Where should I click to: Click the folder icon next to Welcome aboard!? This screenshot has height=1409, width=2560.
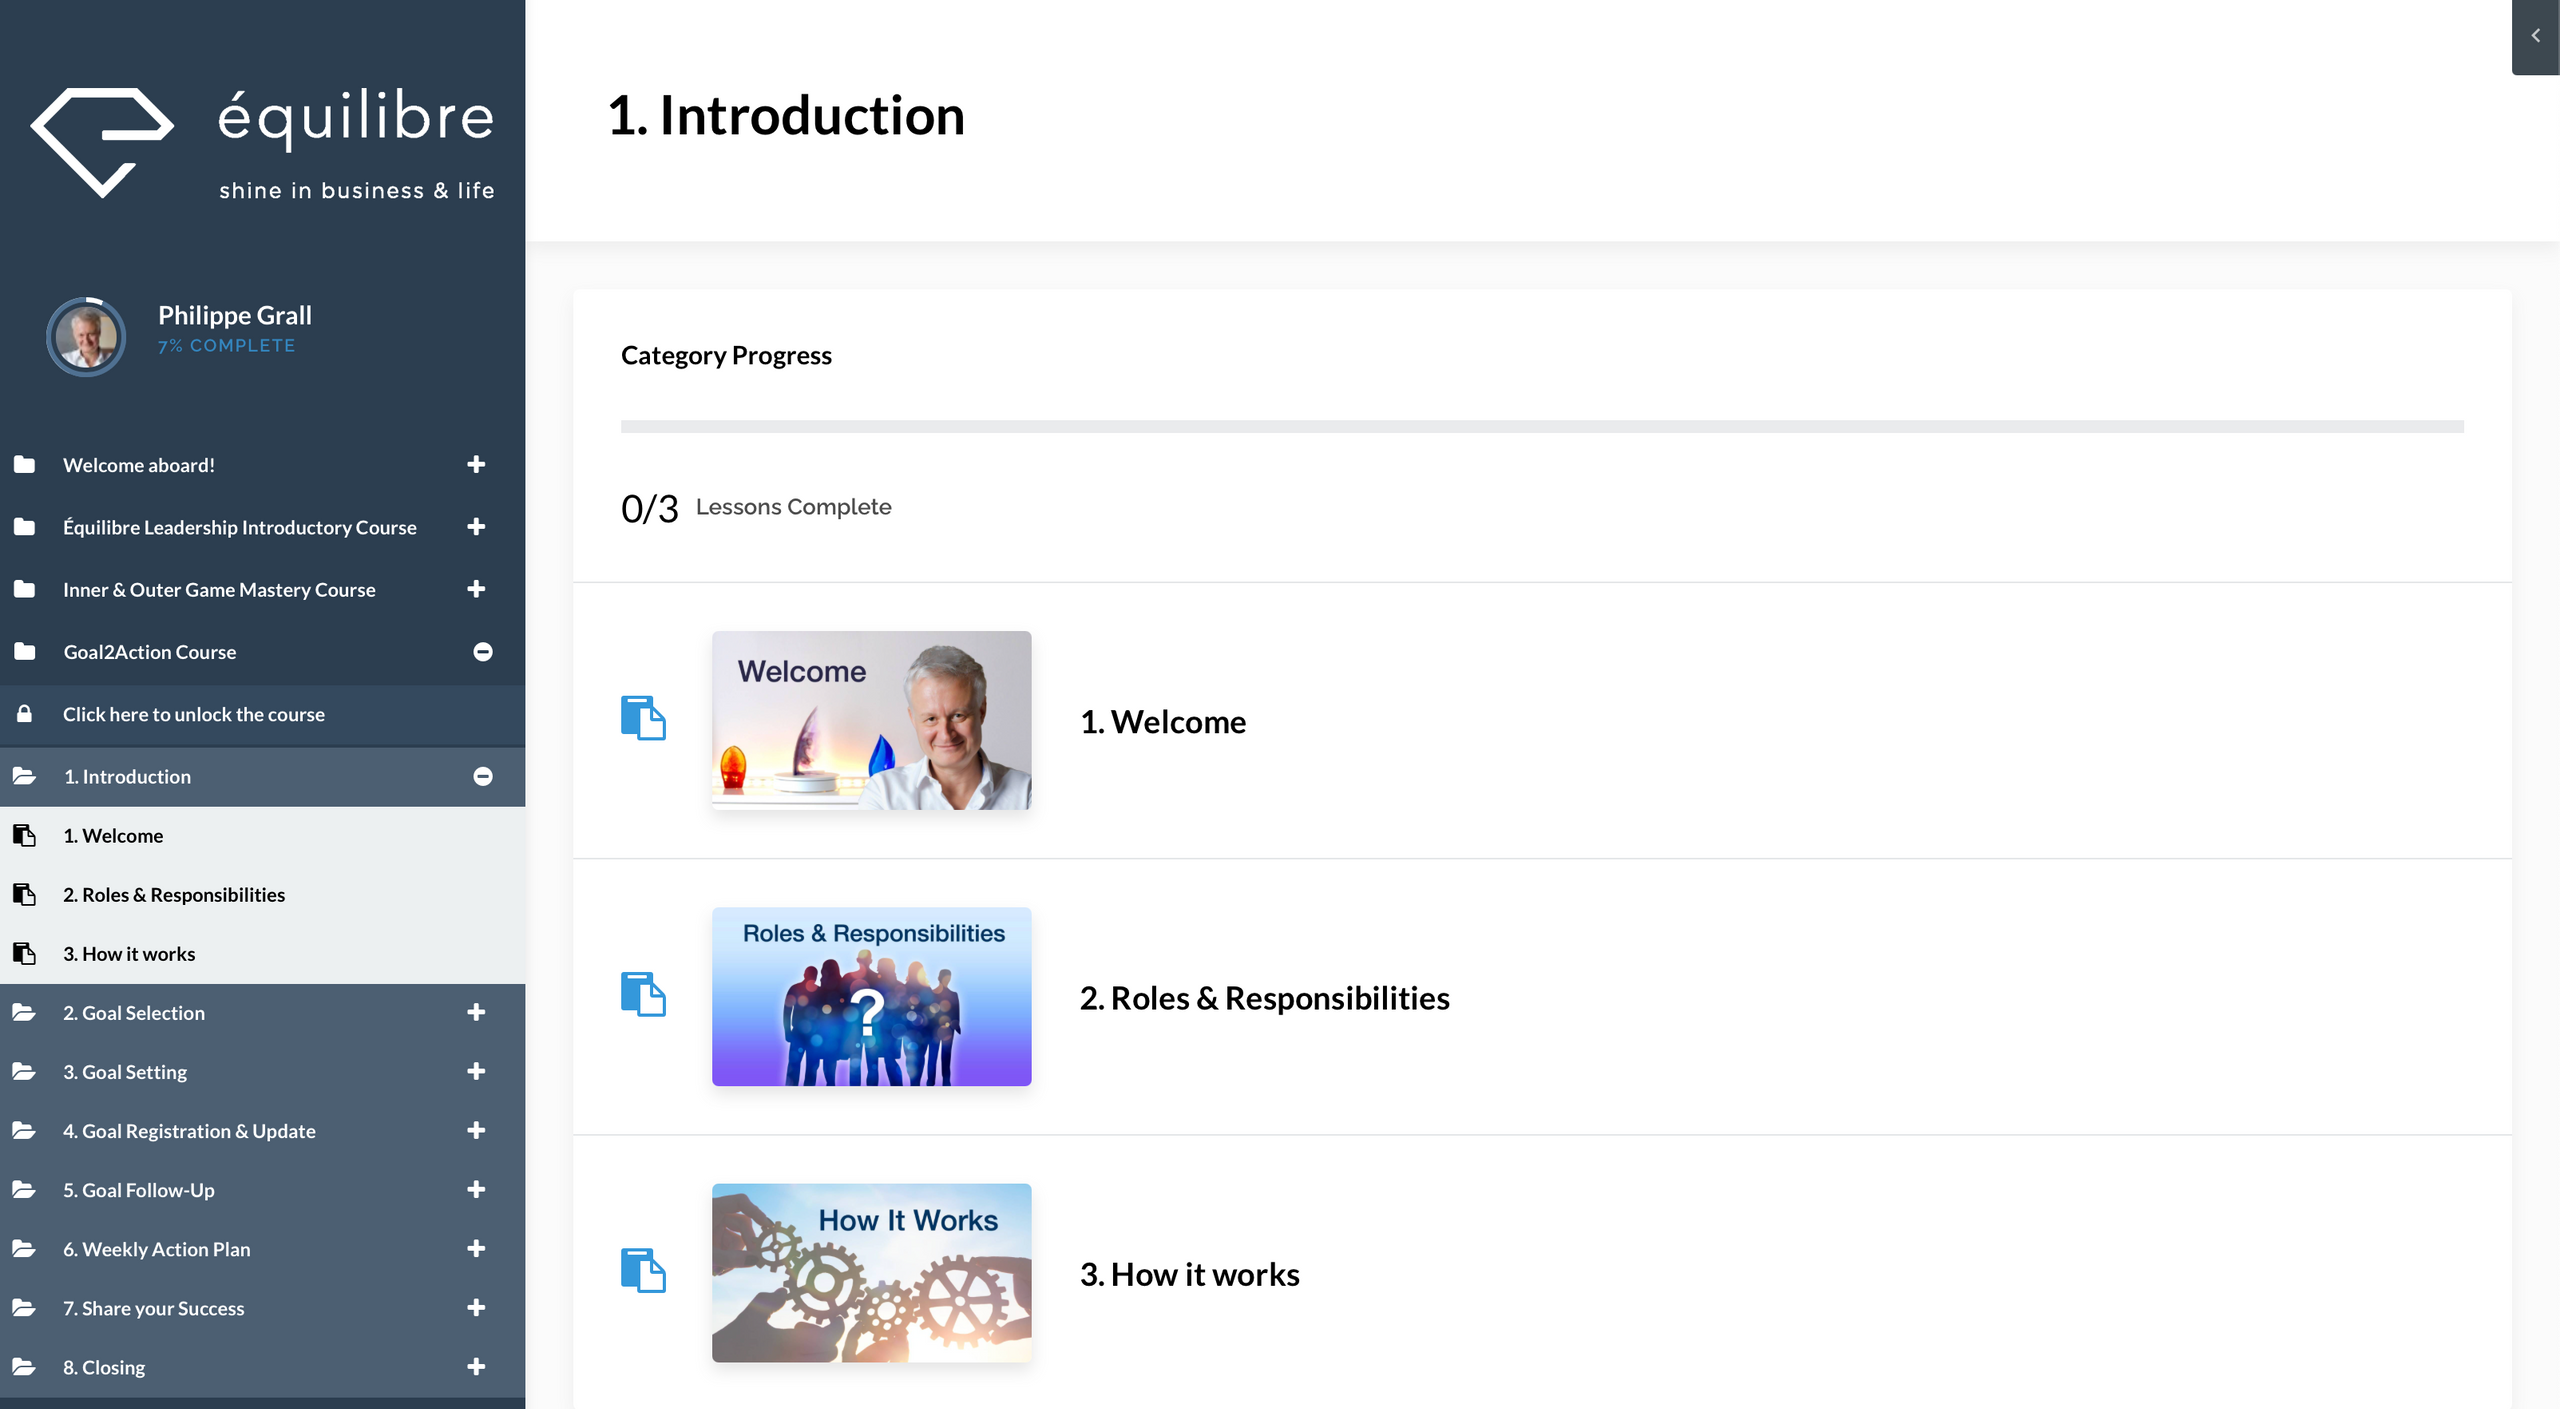25,465
